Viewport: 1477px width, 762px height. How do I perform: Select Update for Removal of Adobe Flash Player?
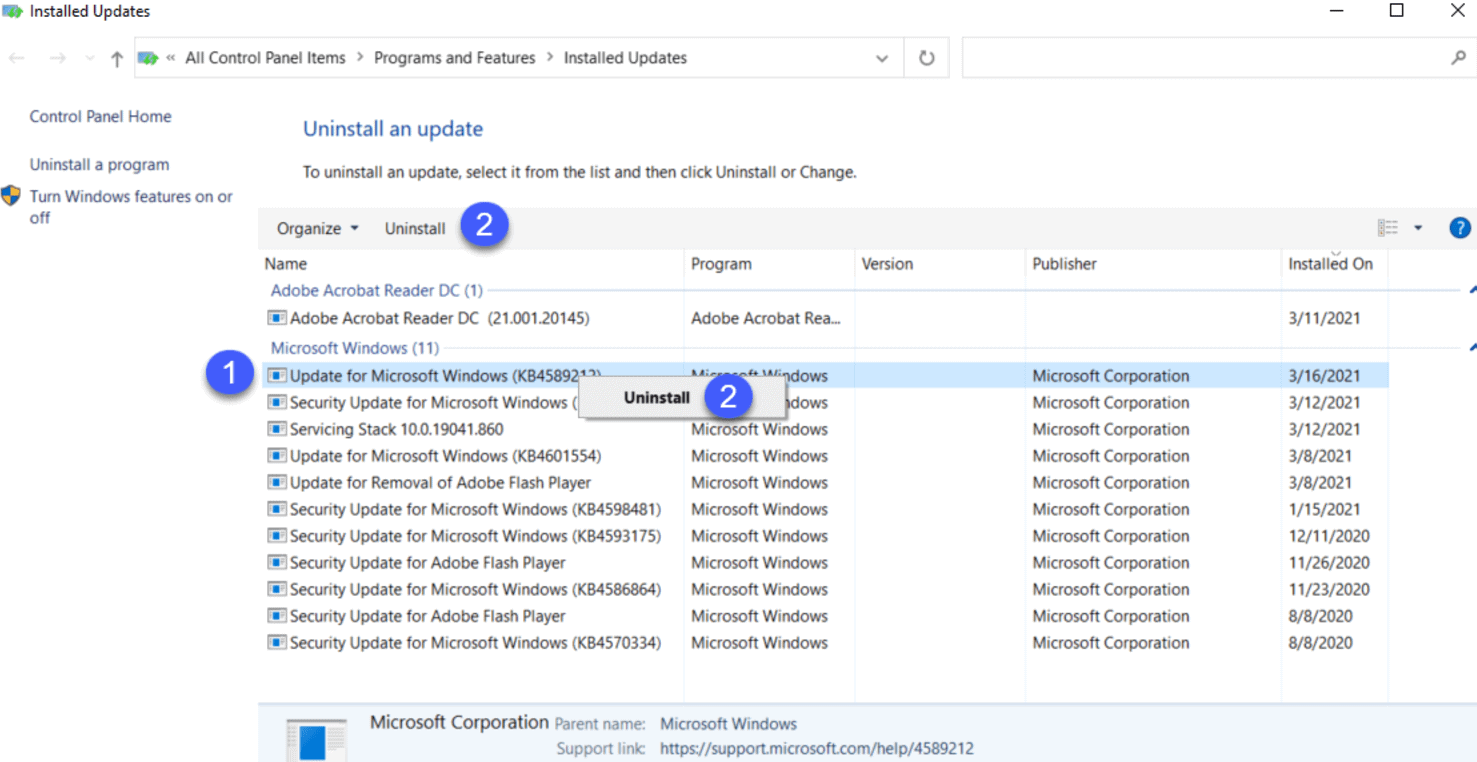coord(823,482)
